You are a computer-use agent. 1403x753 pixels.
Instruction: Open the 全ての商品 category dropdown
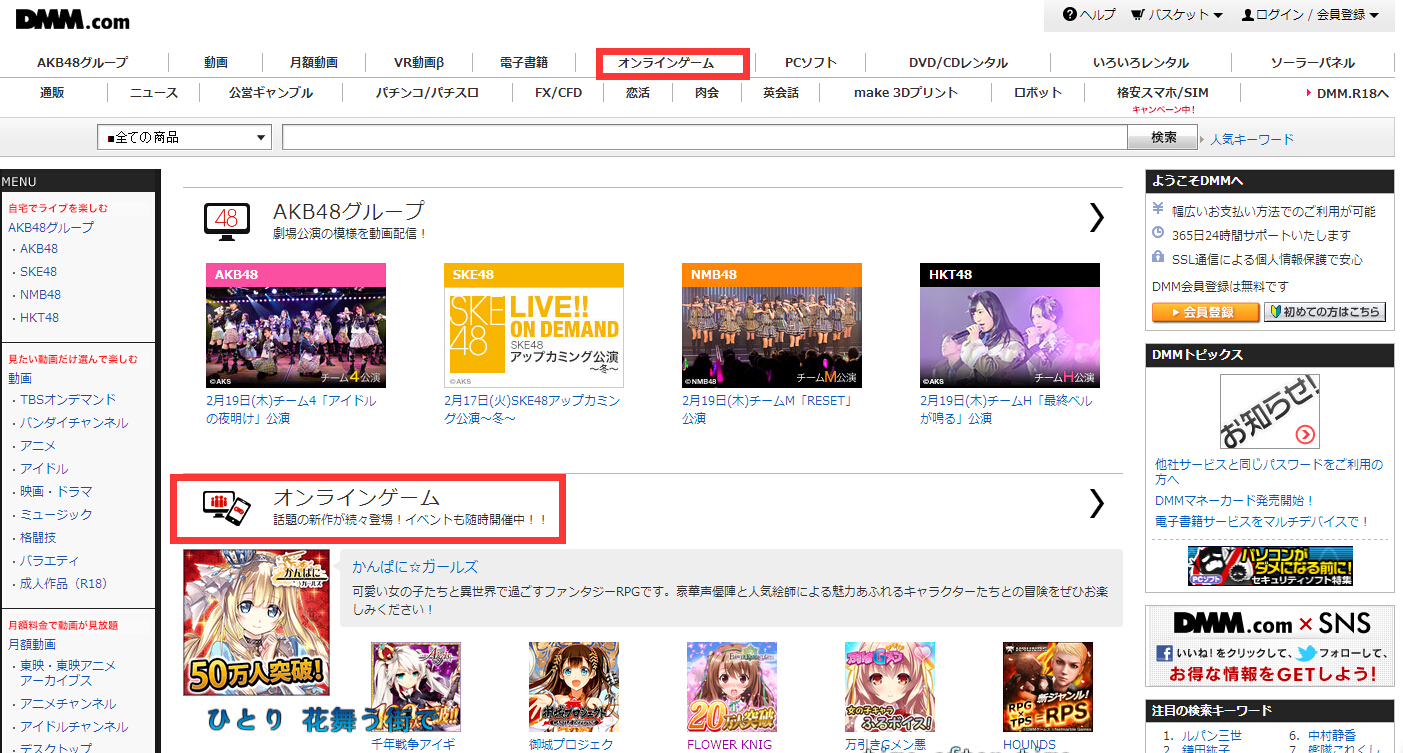coord(184,138)
